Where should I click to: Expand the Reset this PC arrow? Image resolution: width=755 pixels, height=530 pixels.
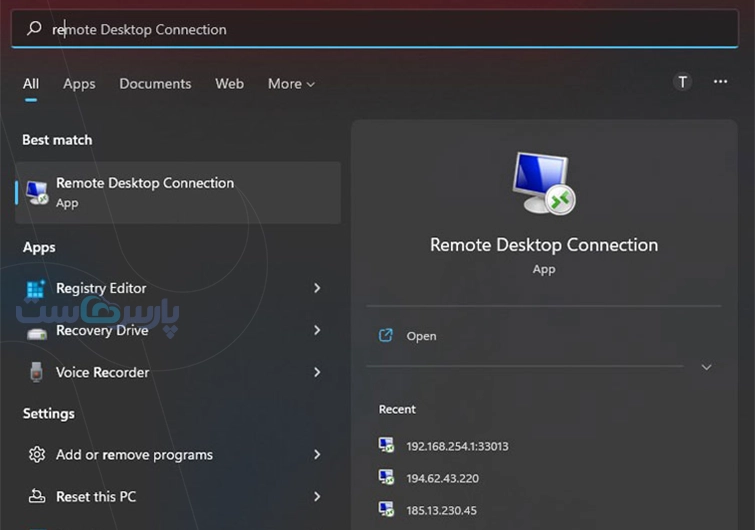coord(317,496)
